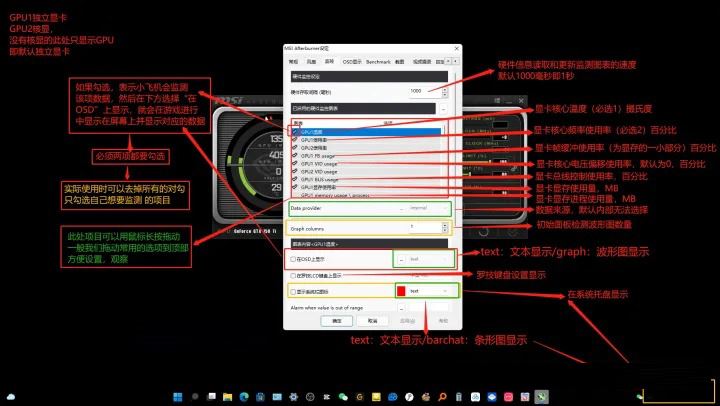Click the ellipsis button beside the OSD text dropdown
The height and width of the screenshot is (406, 720).
point(401,258)
